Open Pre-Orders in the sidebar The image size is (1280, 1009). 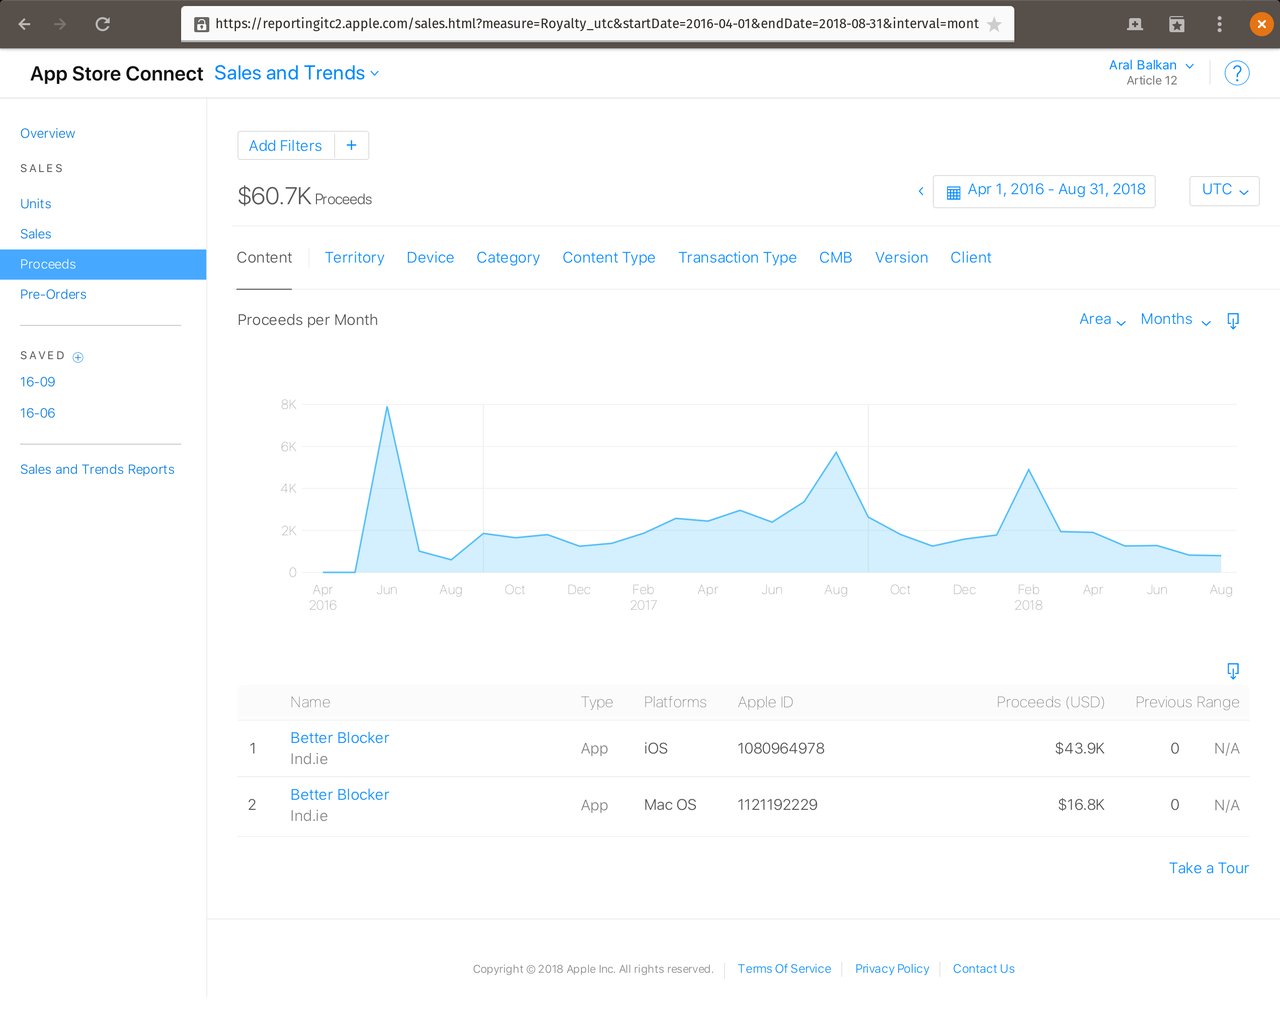53,294
